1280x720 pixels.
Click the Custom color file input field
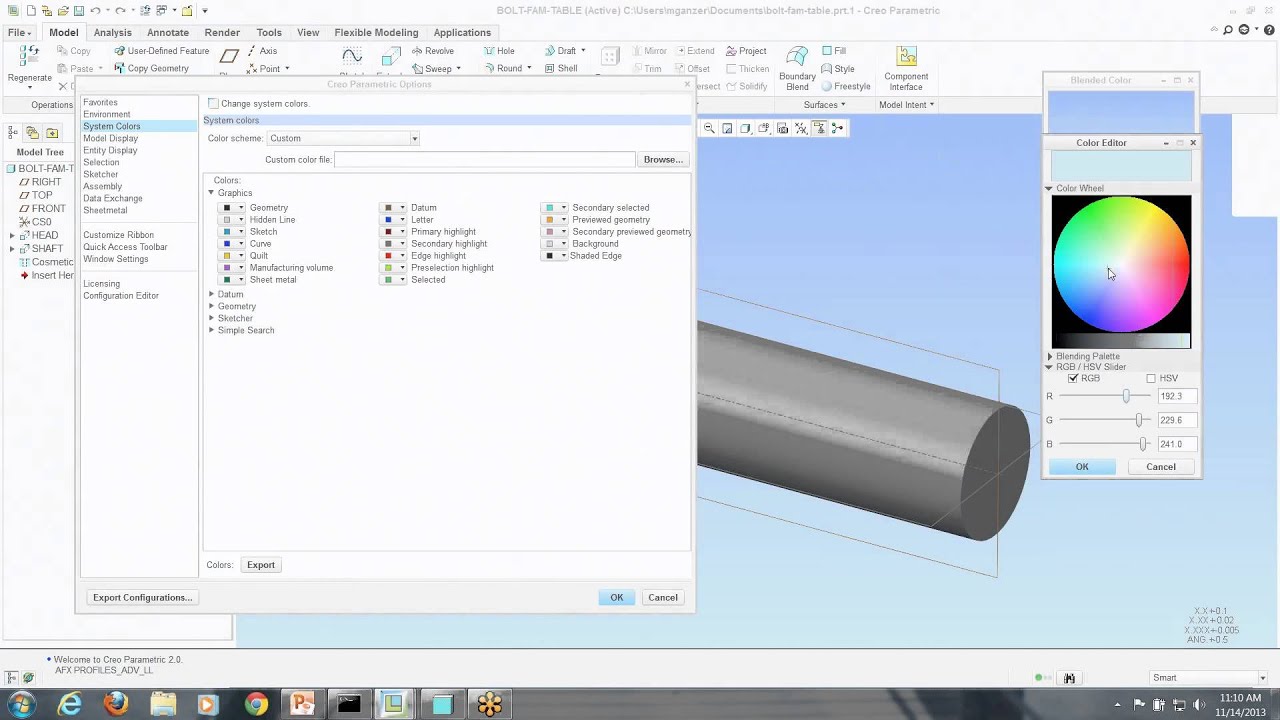(485, 160)
